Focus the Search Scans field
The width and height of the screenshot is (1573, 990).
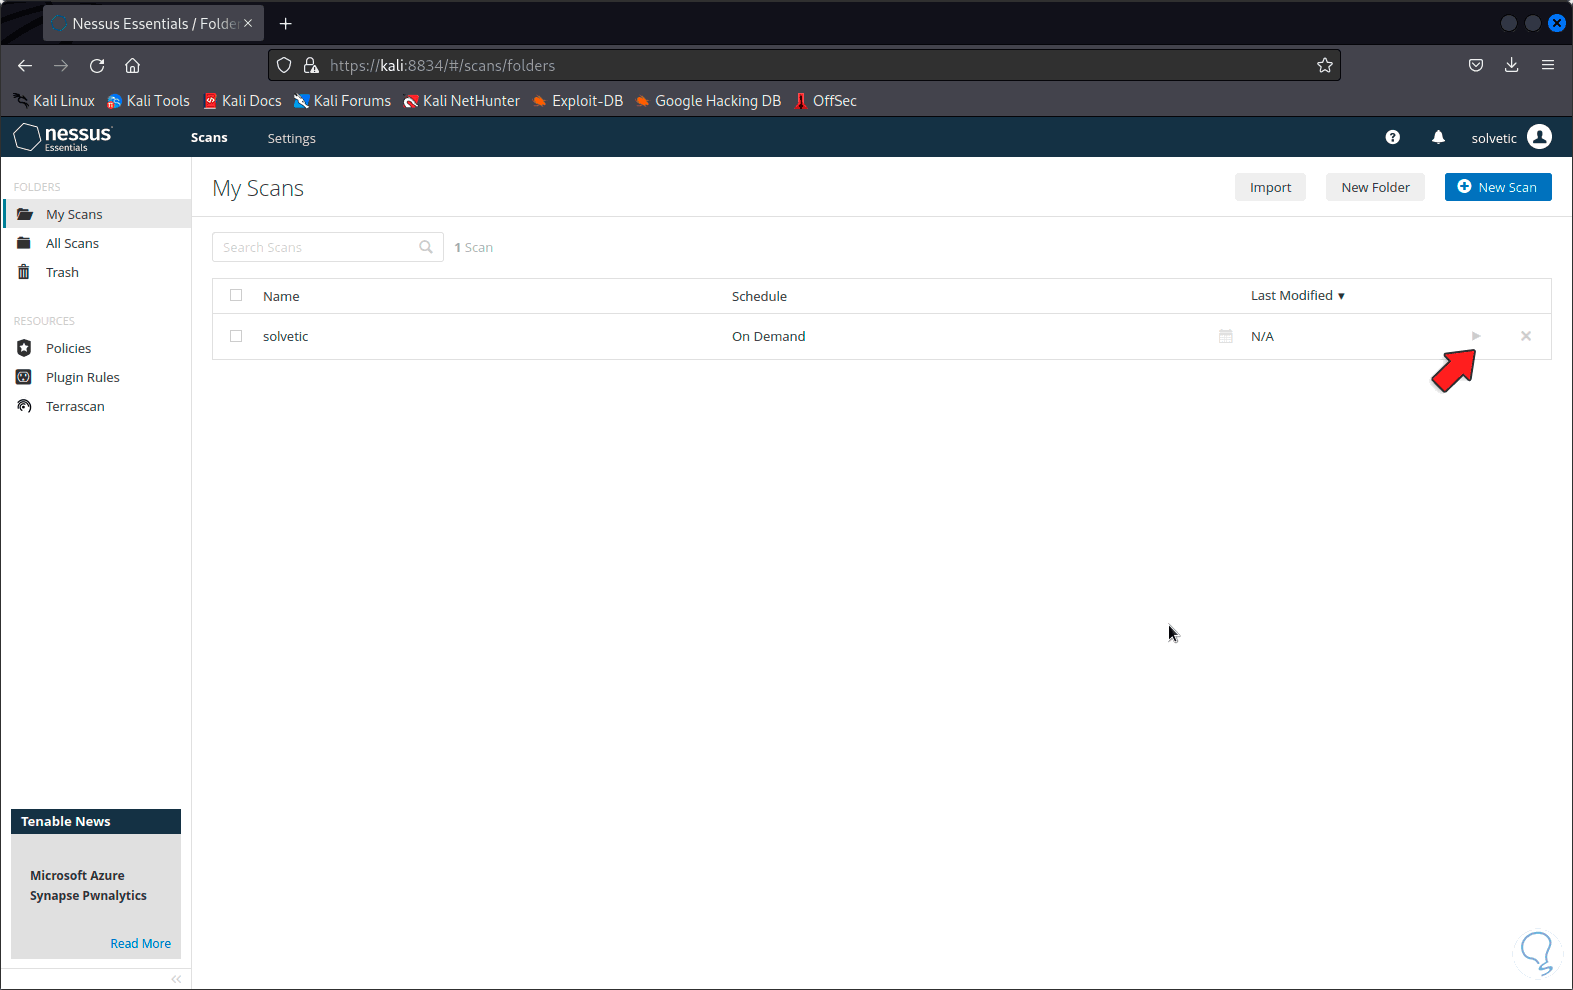pyautogui.click(x=327, y=247)
